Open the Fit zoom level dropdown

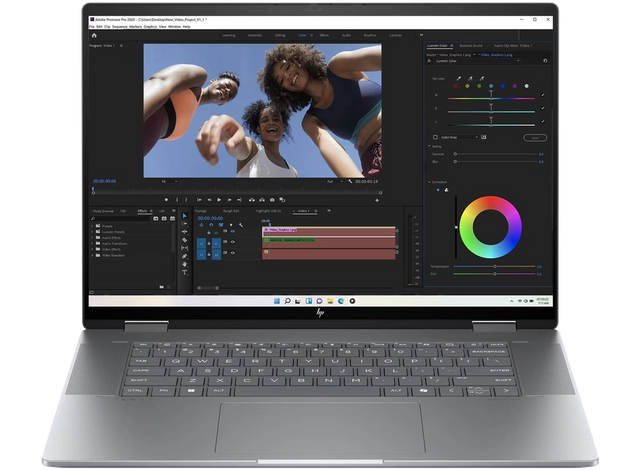(x=169, y=181)
